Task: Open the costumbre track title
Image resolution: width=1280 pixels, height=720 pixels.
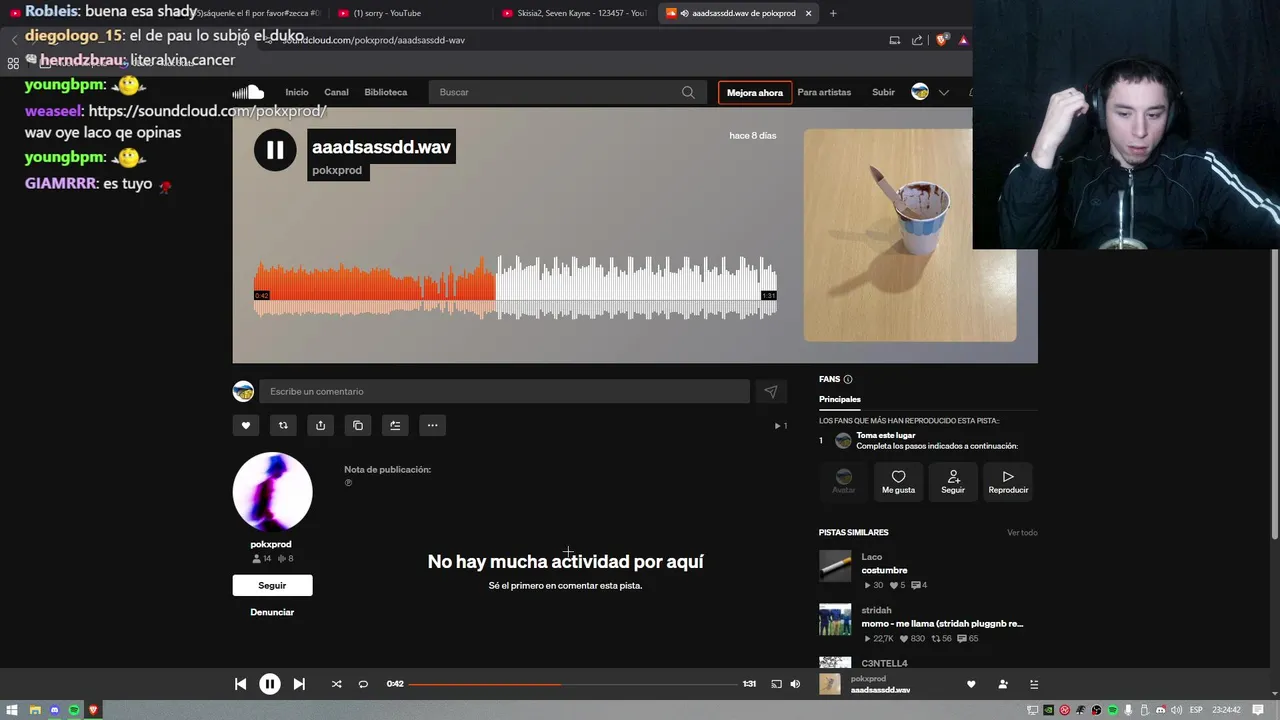Action: [x=884, y=570]
